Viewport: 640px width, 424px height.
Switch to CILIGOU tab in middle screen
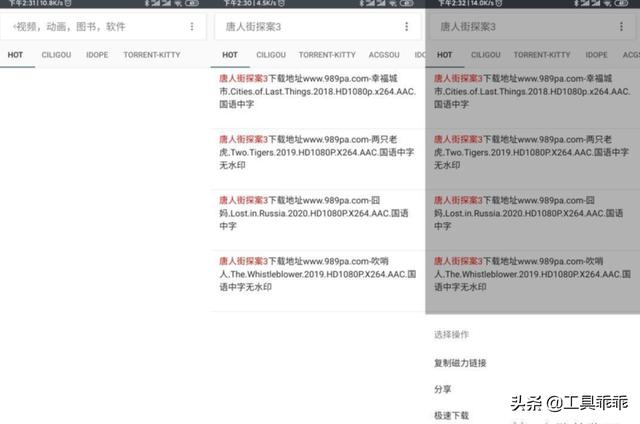click(x=271, y=55)
